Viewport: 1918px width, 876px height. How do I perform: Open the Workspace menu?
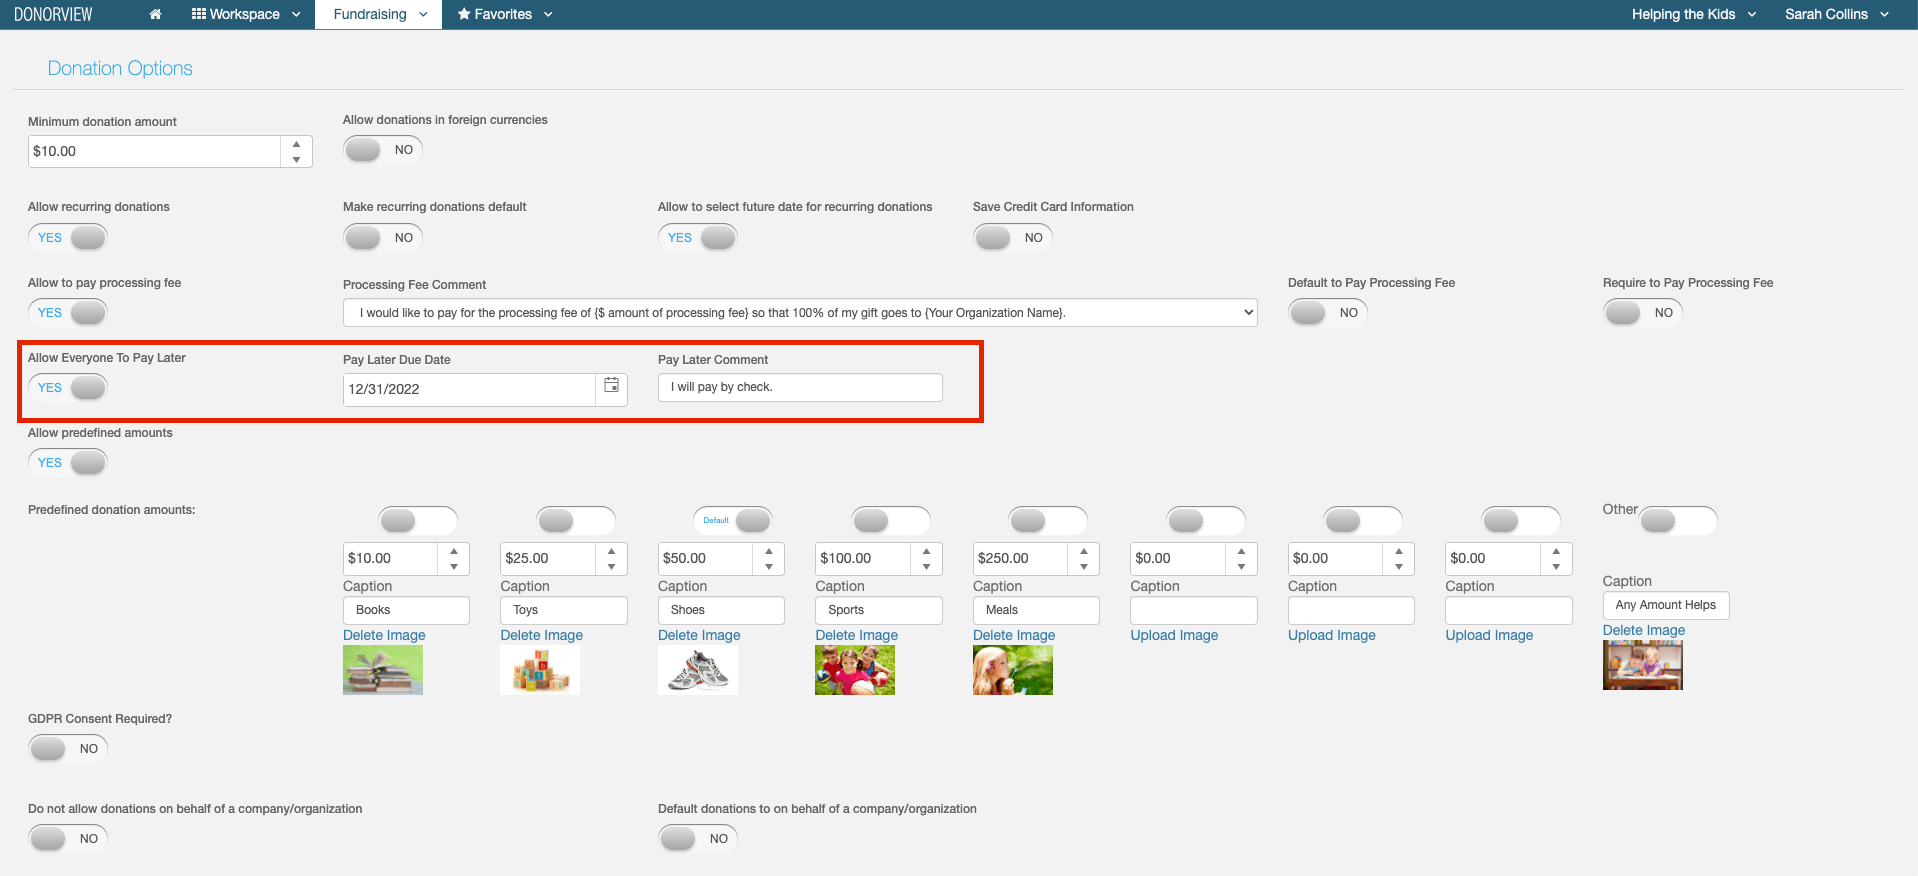click(x=246, y=14)
